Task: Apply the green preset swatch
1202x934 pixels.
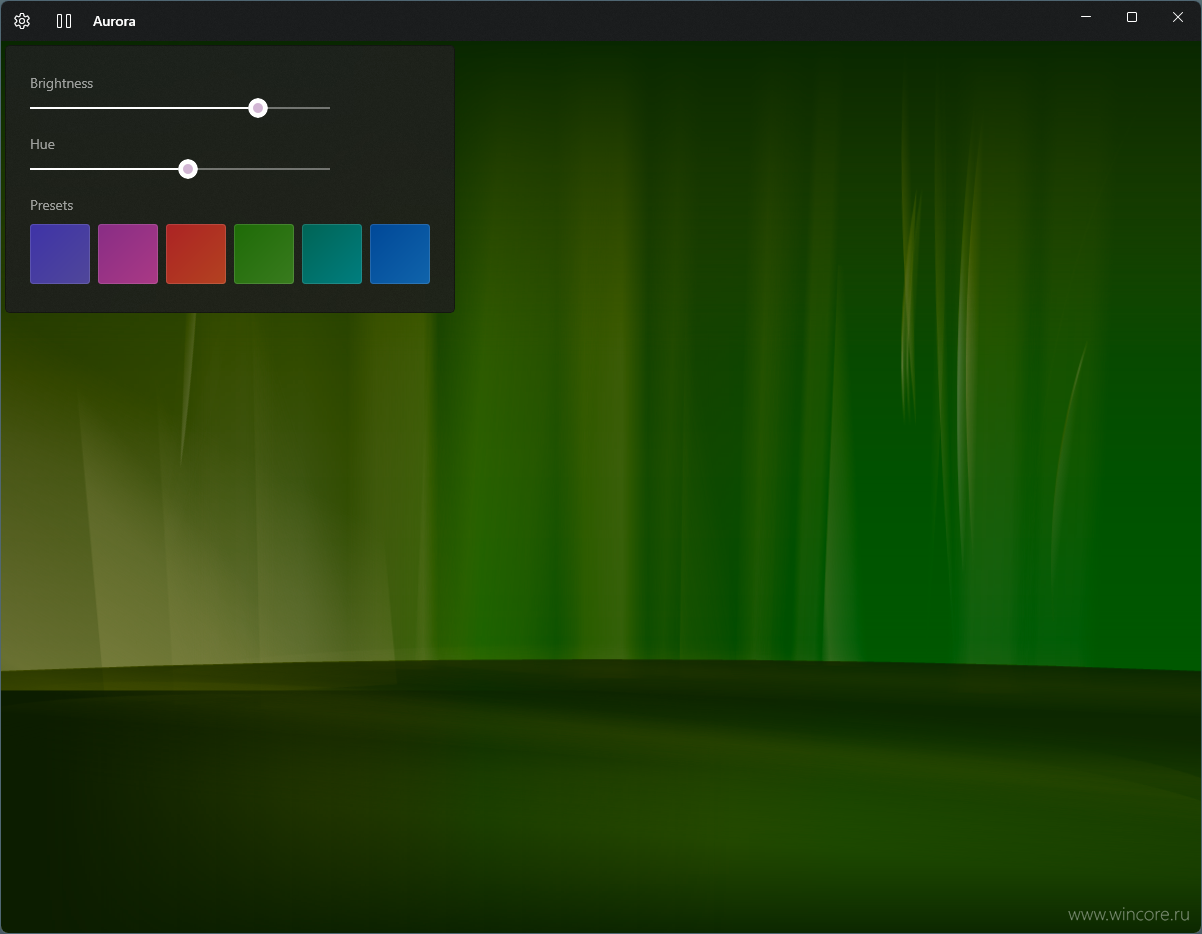Action: (x=264, y=254)
